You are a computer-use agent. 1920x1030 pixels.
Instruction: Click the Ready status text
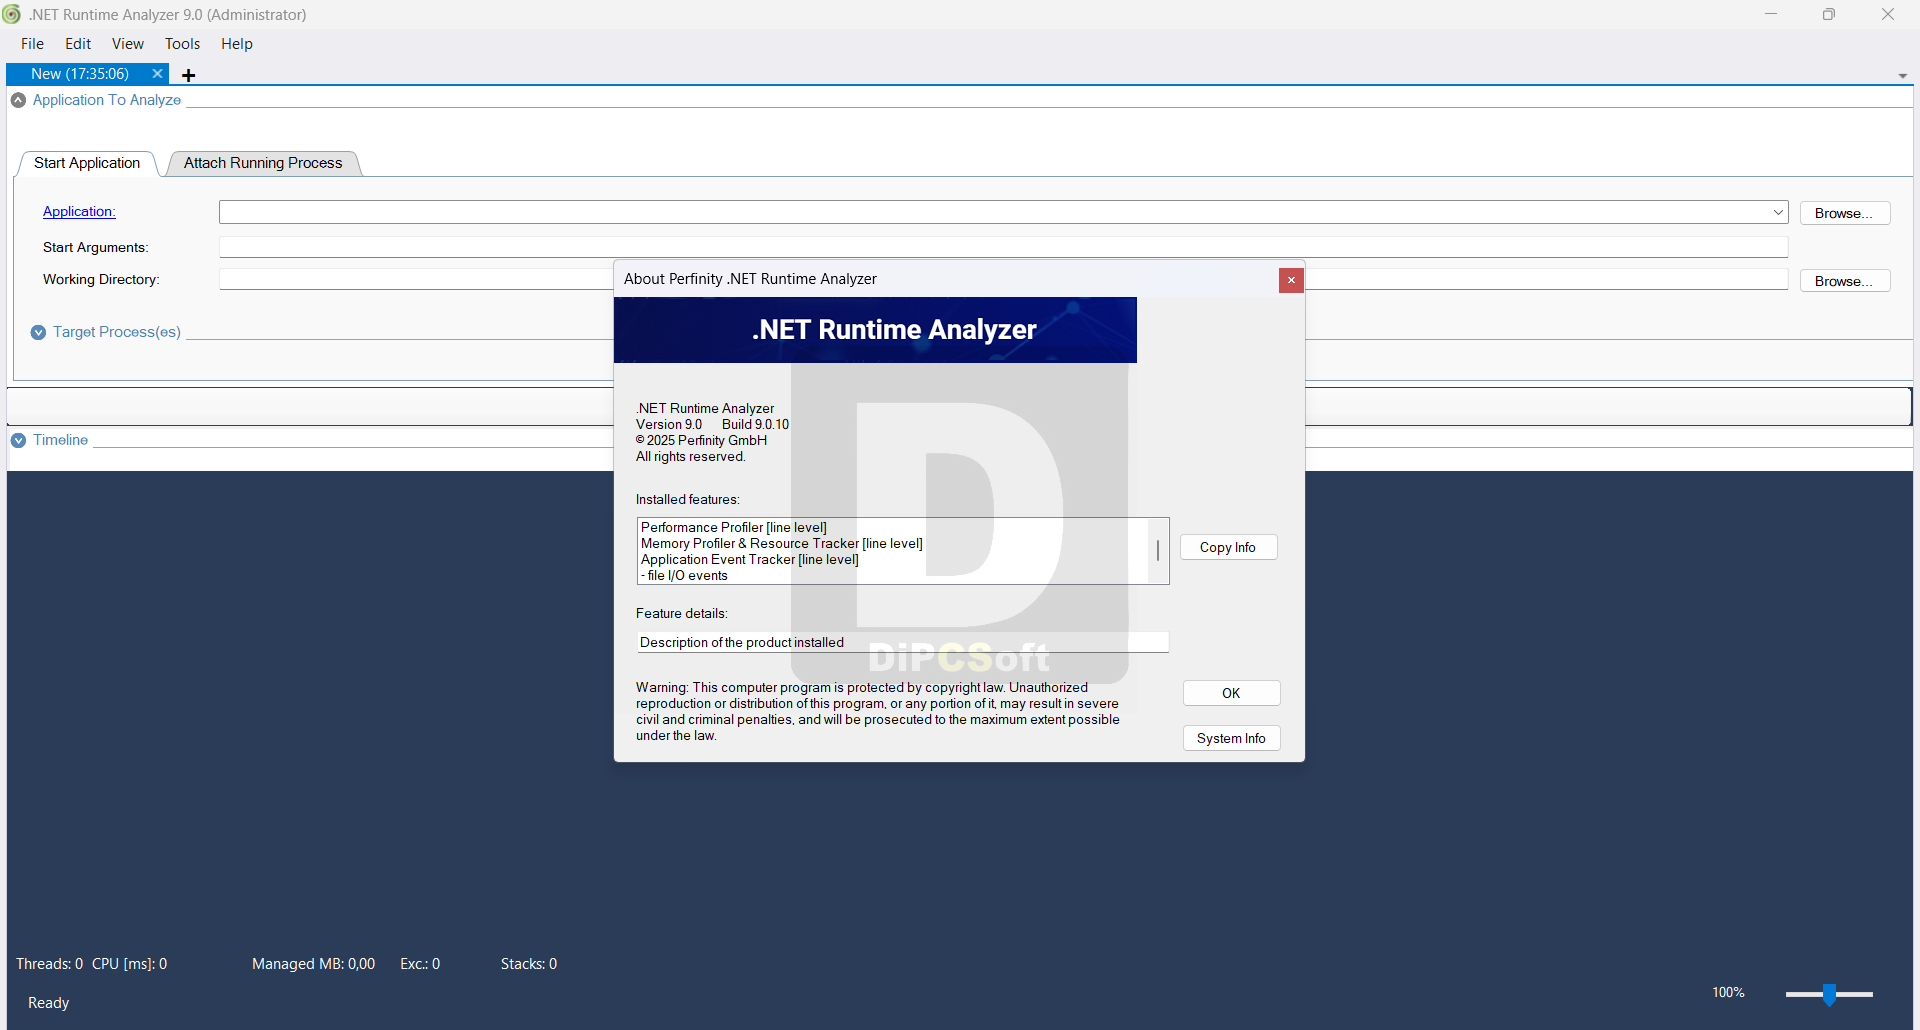48,1003
